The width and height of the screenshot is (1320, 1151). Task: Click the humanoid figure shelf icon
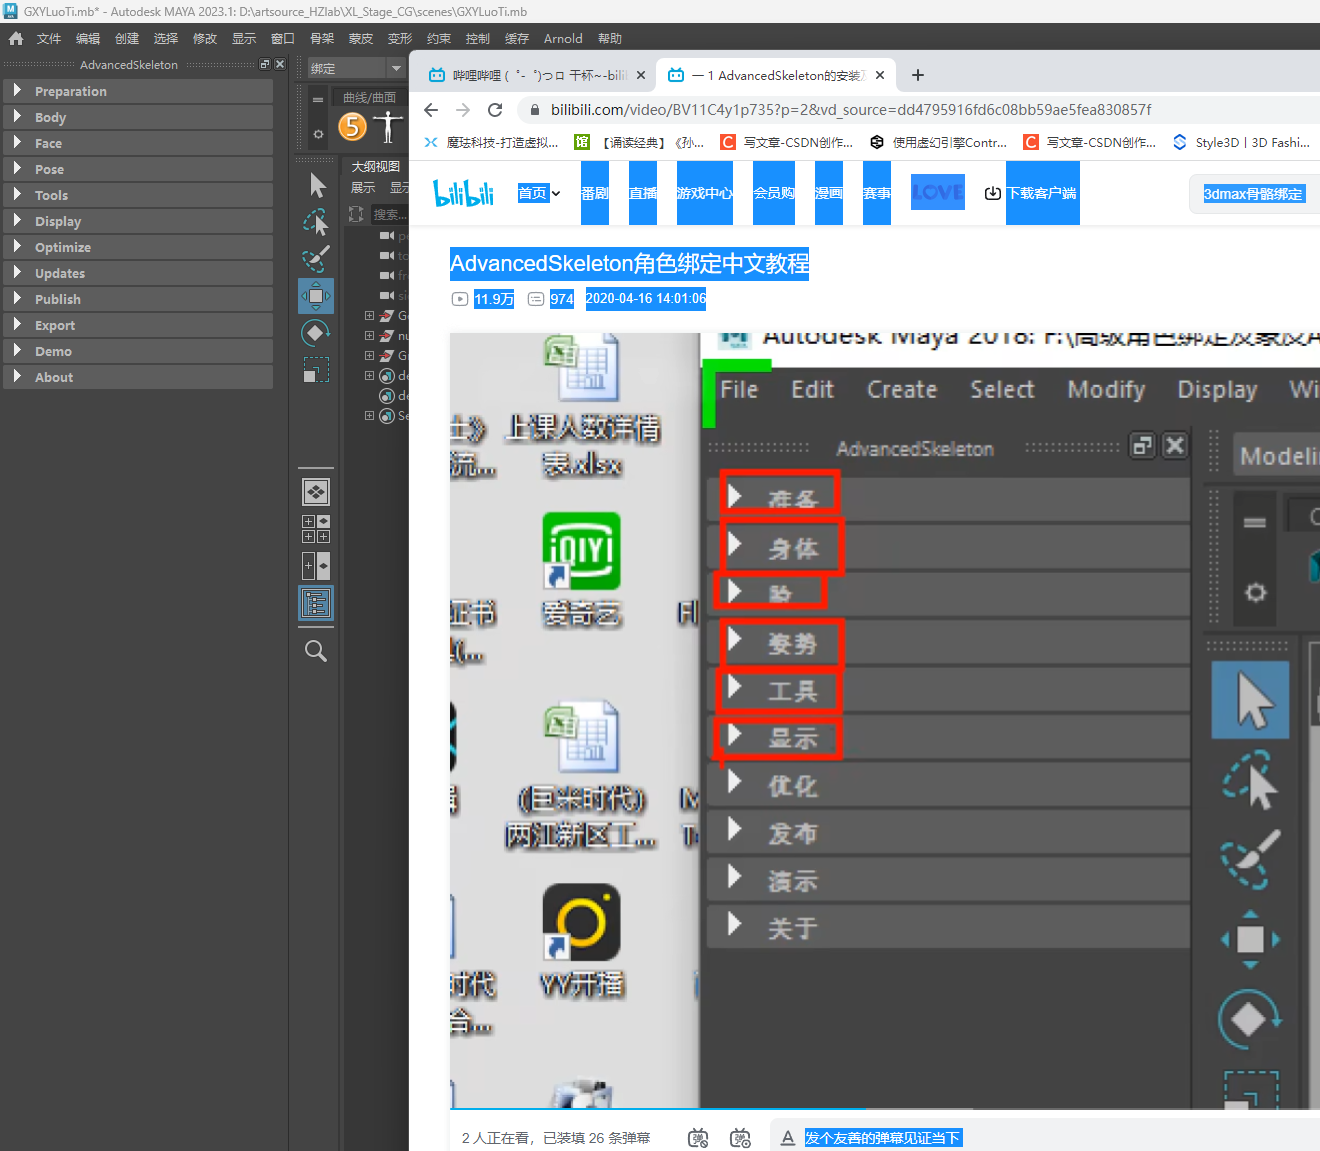point(388,126)
